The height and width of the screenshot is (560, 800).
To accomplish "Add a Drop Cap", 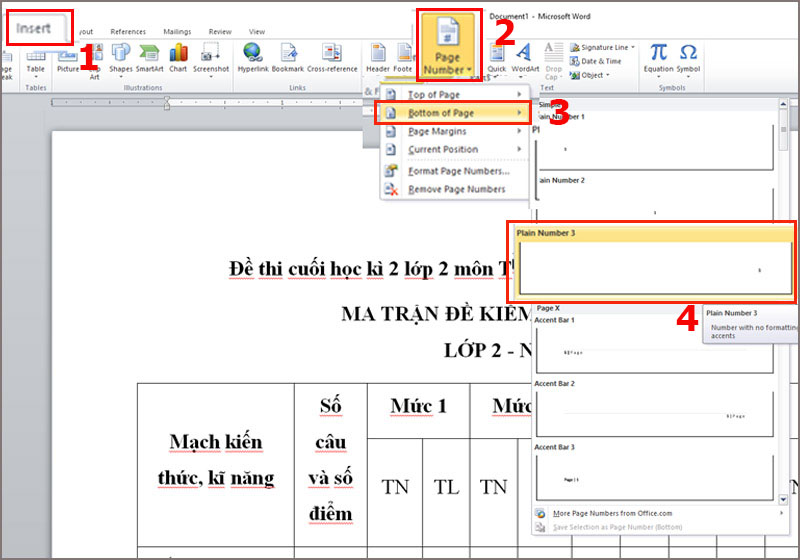I will [553, 61].
